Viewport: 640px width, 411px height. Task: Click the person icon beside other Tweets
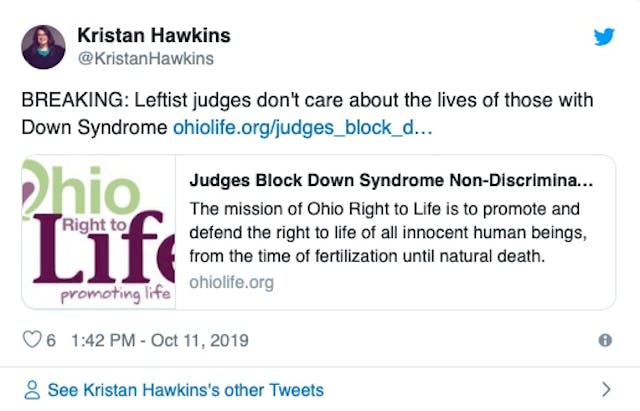(31, 389)
